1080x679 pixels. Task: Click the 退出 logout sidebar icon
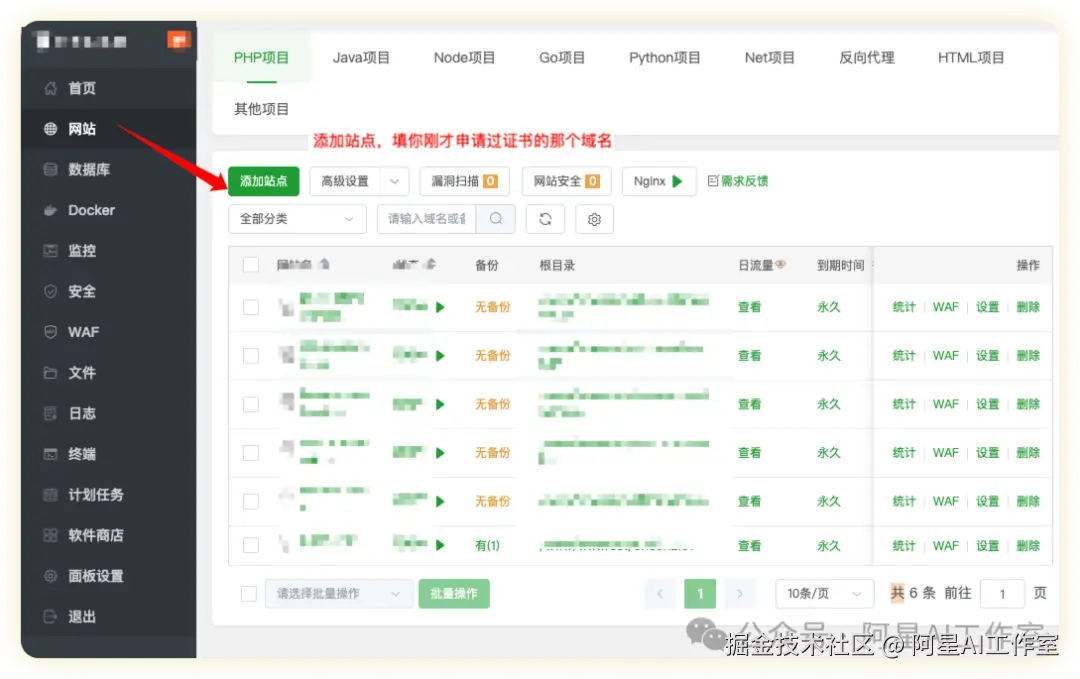(50, 616)
